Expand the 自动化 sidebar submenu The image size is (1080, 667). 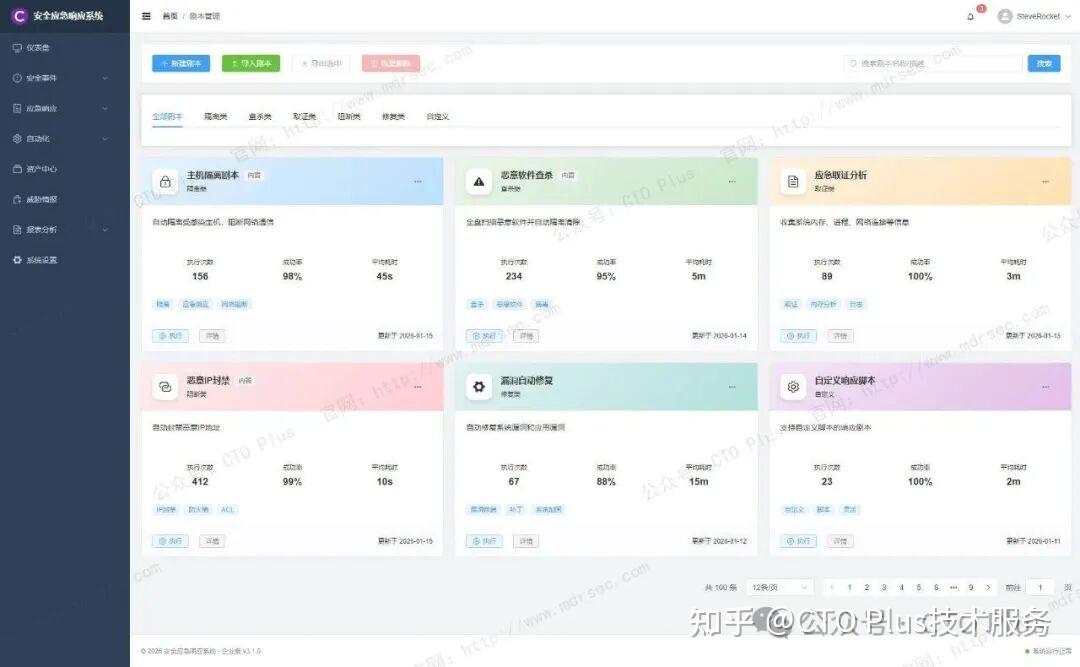105,138
